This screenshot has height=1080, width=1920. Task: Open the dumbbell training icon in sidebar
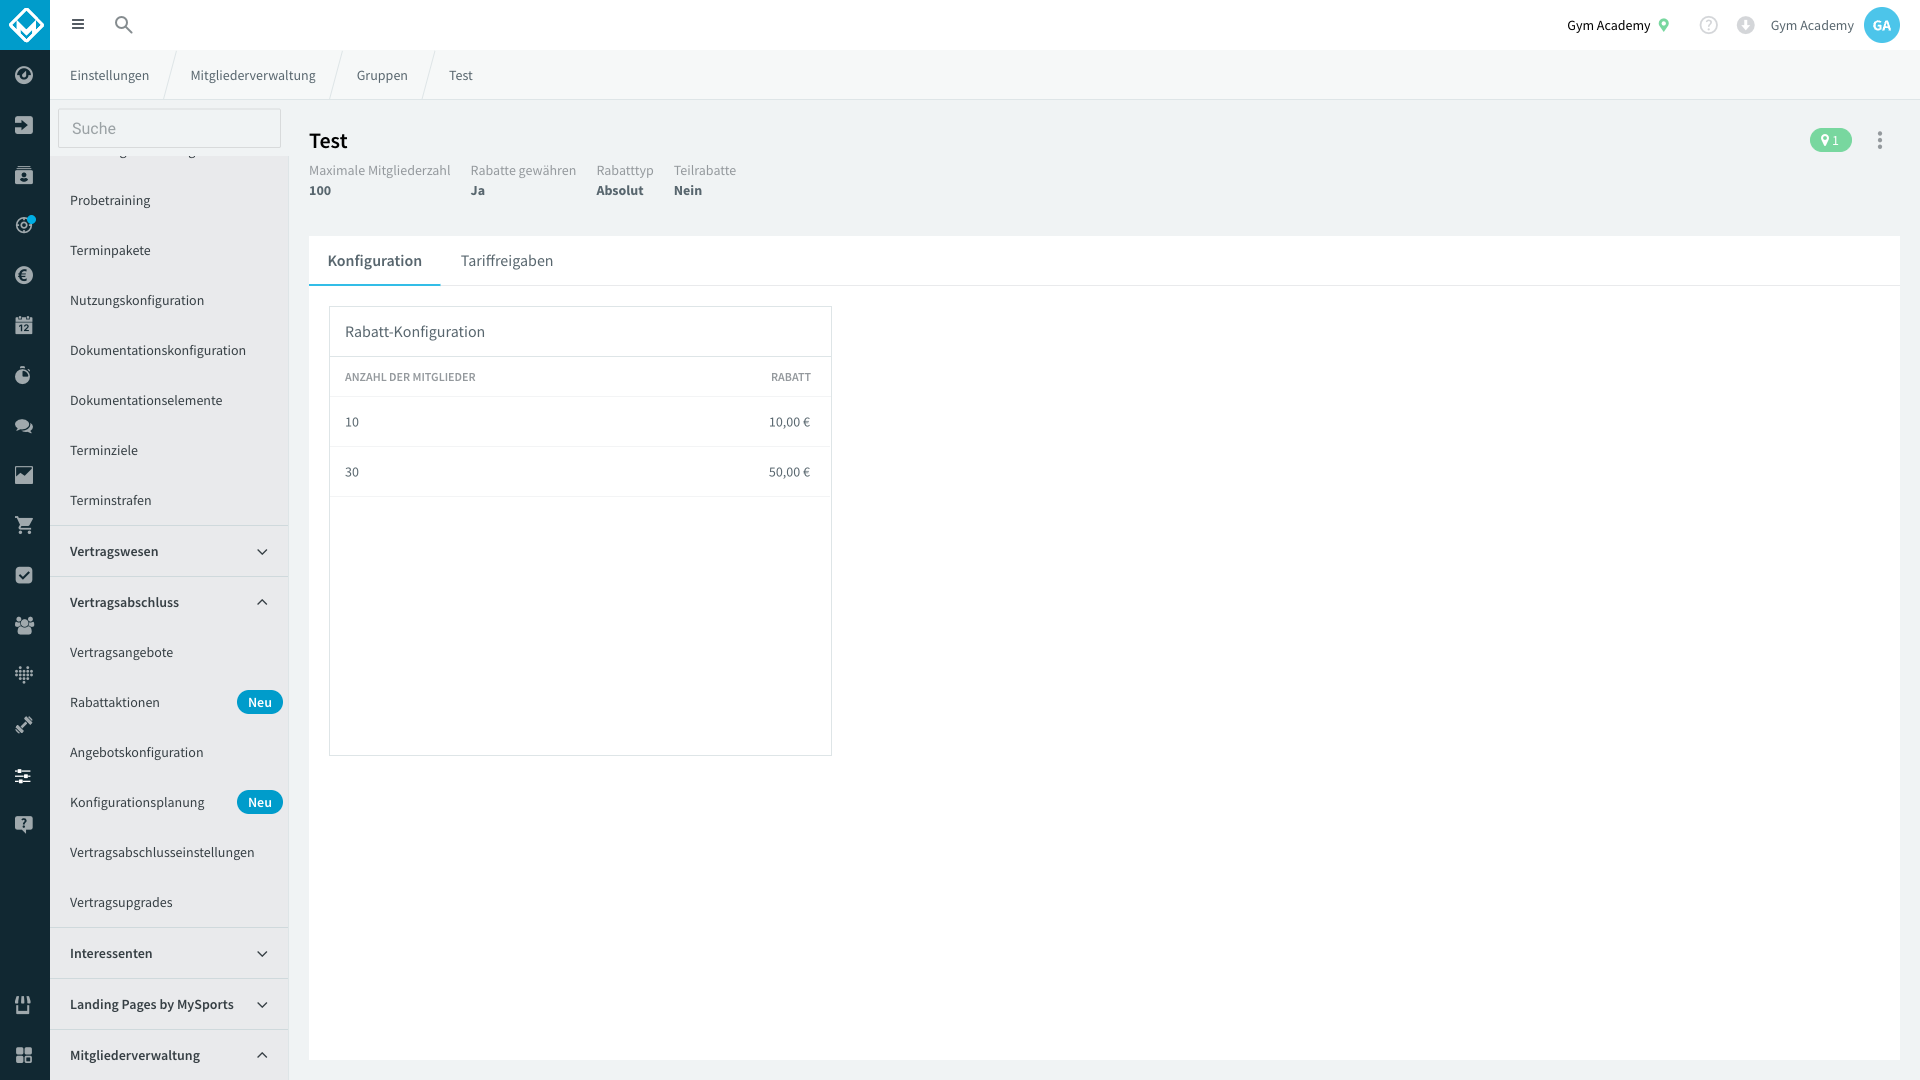pos(24,725)
